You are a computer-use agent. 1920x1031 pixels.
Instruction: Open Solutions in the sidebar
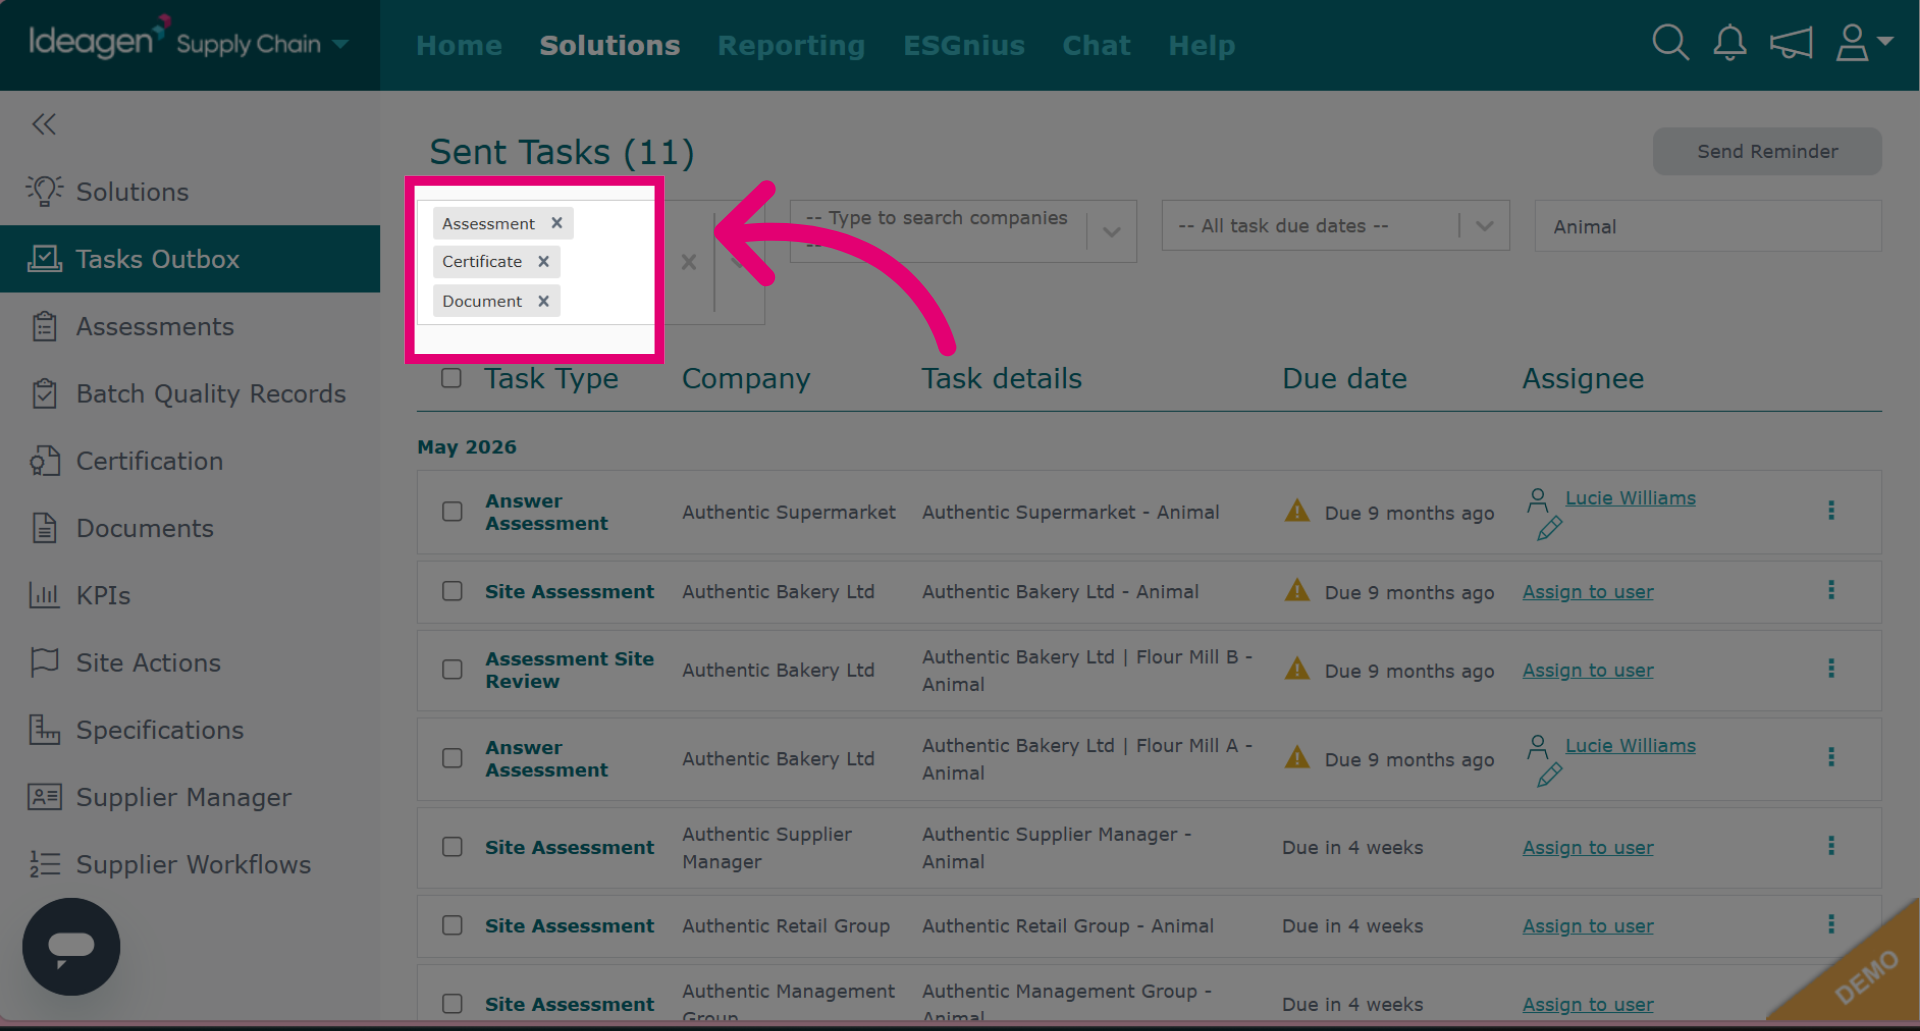tap(190, 191)
